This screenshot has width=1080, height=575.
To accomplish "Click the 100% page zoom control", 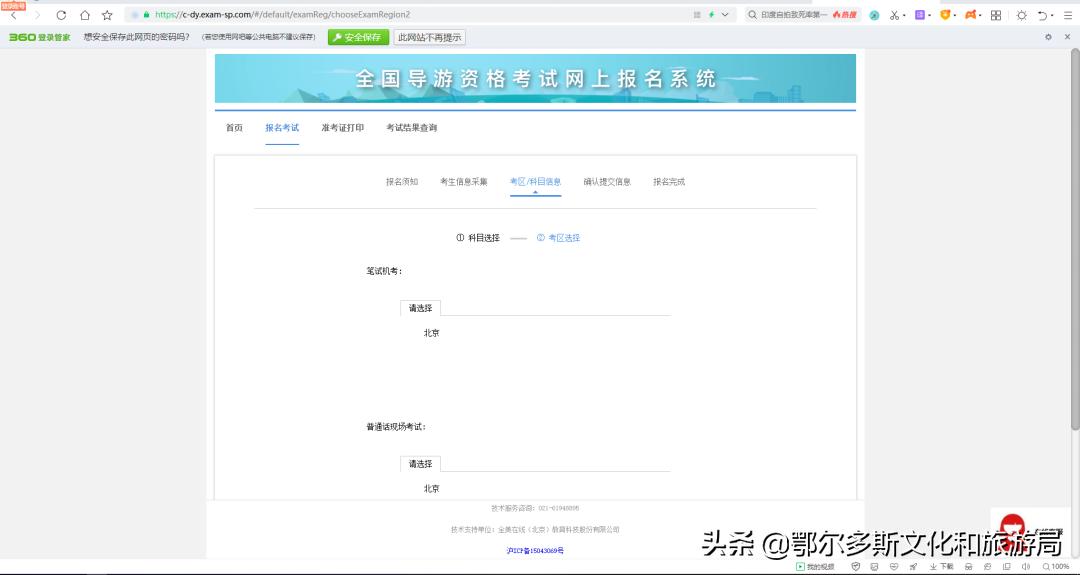I will tap(1056, 567).
